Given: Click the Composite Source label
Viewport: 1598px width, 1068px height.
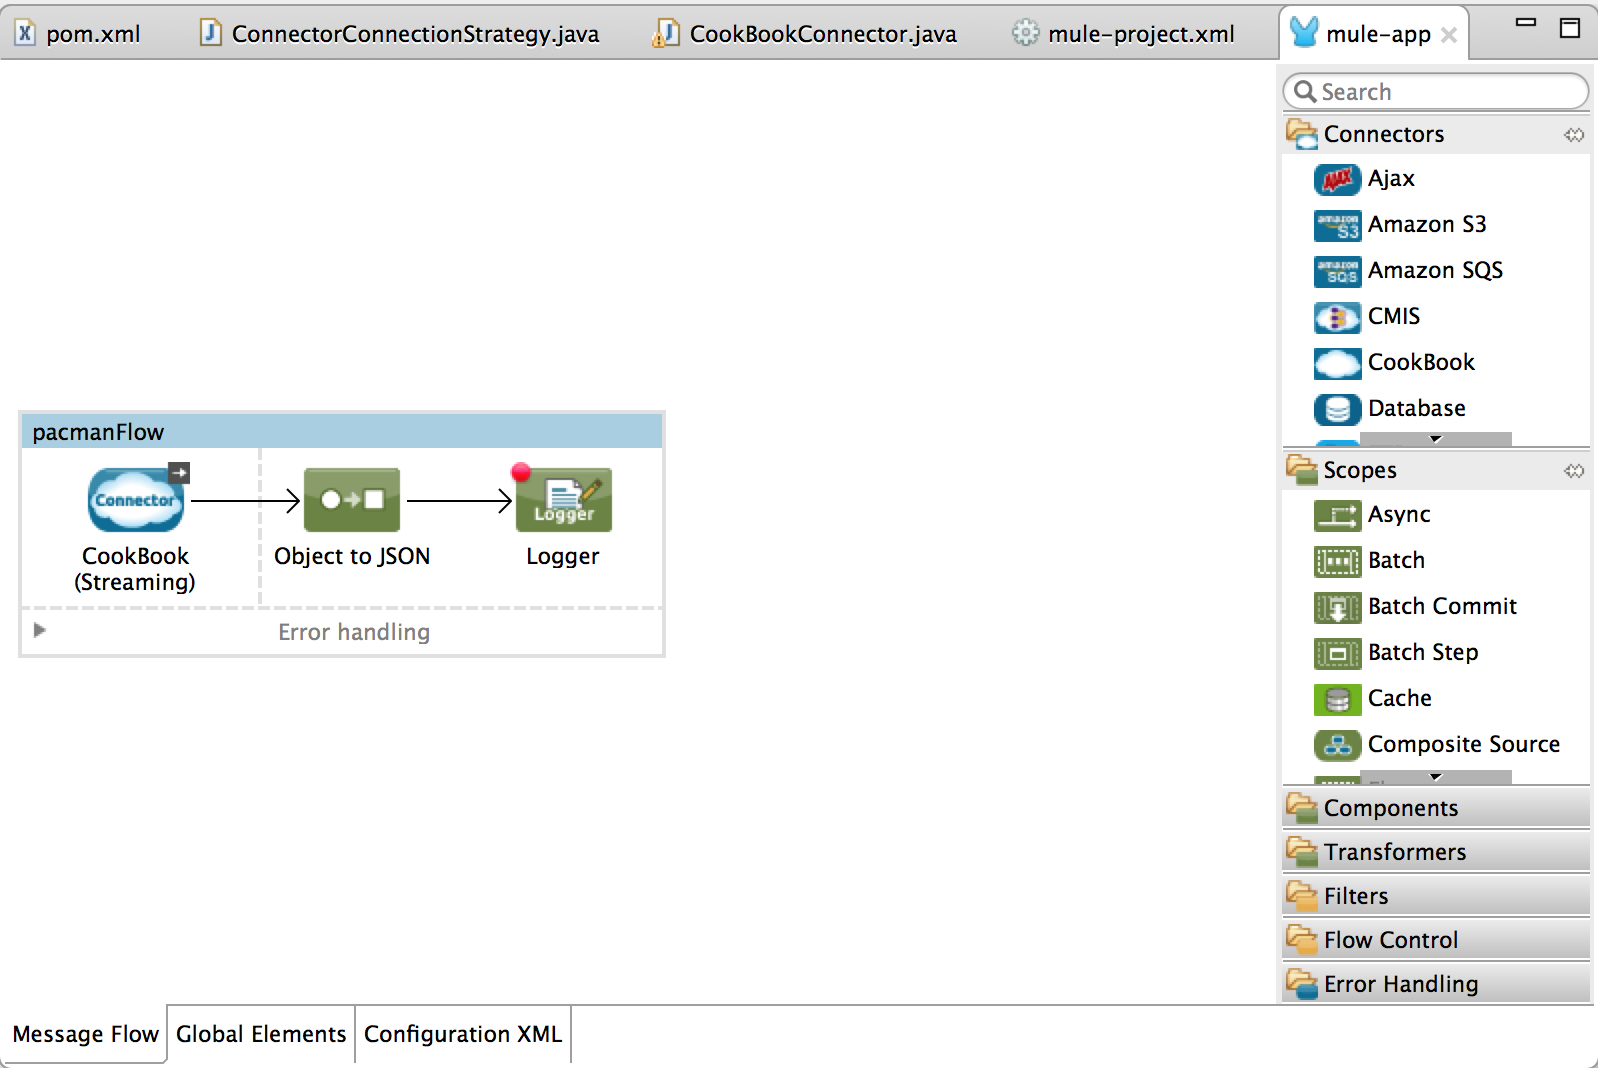Looking at the screenshot, I should coord(1464,744).
